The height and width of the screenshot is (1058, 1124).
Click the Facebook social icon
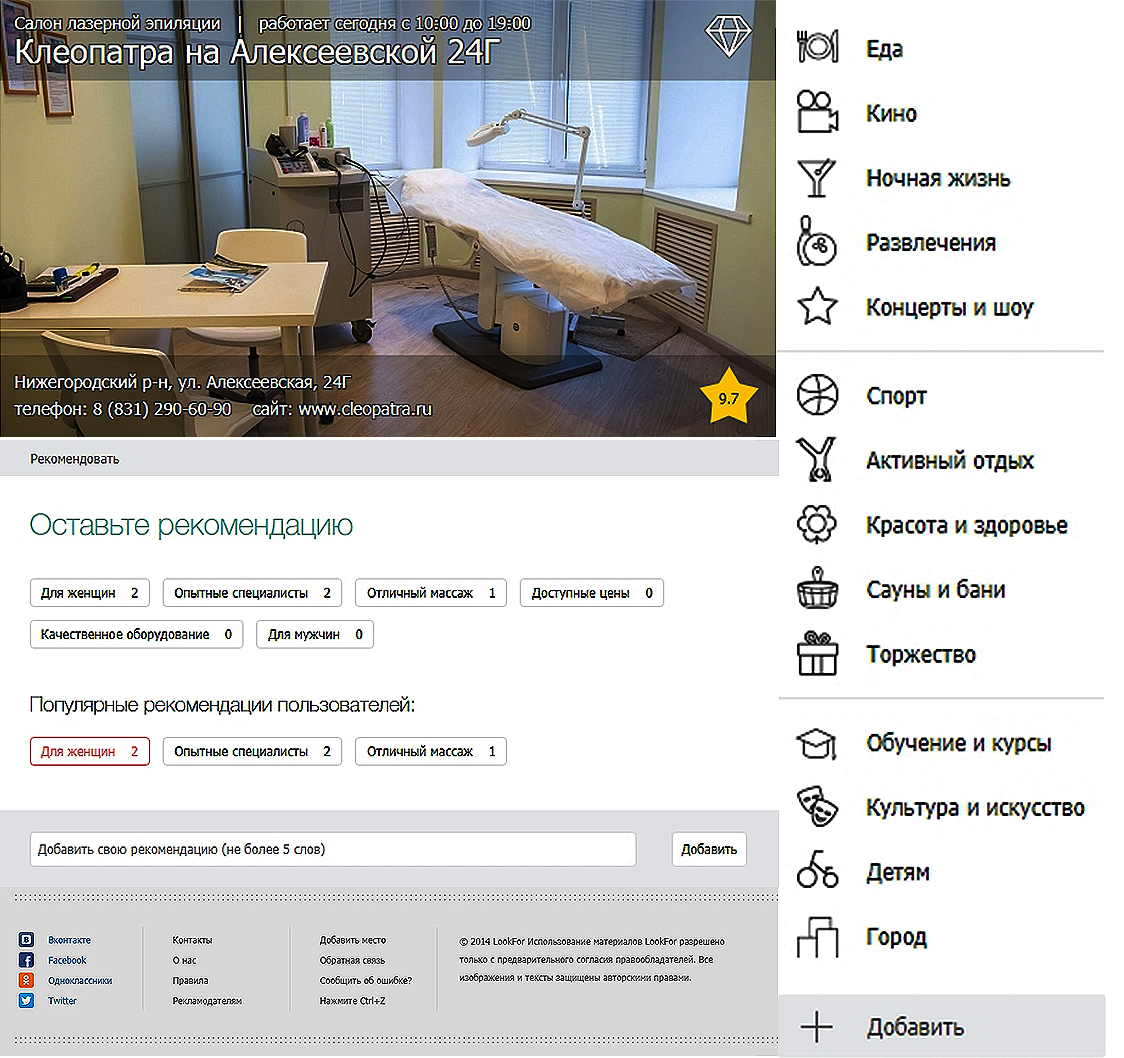click(x=27, y=960)
